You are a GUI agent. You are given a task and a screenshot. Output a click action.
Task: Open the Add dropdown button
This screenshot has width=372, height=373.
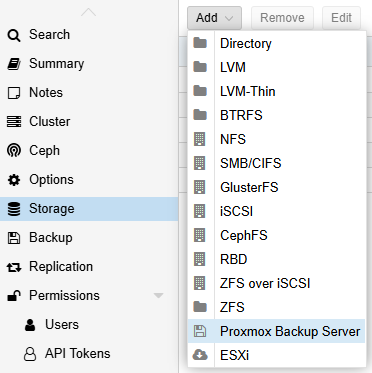(x=214, y=18)
